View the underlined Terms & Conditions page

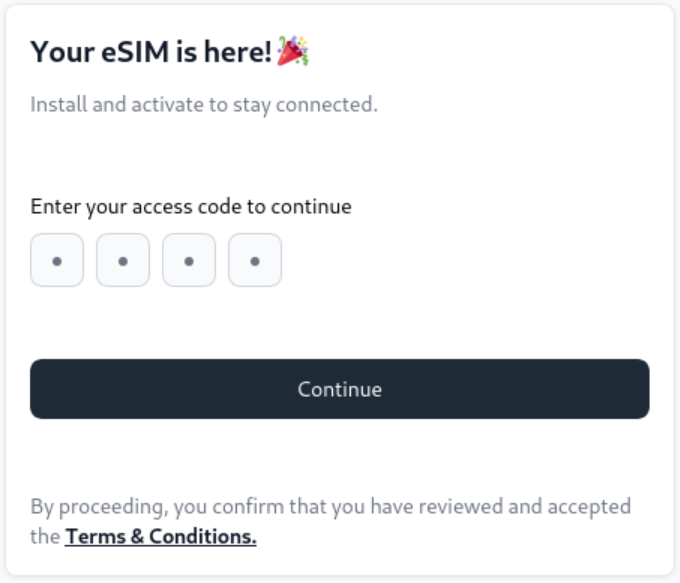[x=161, y=537]
